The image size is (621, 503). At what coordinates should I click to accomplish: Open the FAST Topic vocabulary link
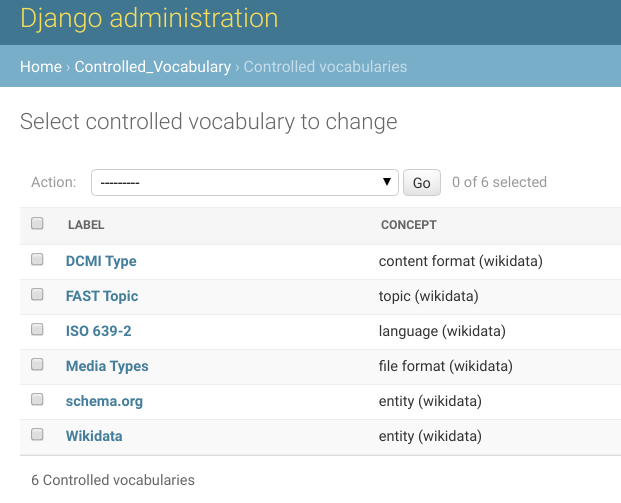pos(102,296)
